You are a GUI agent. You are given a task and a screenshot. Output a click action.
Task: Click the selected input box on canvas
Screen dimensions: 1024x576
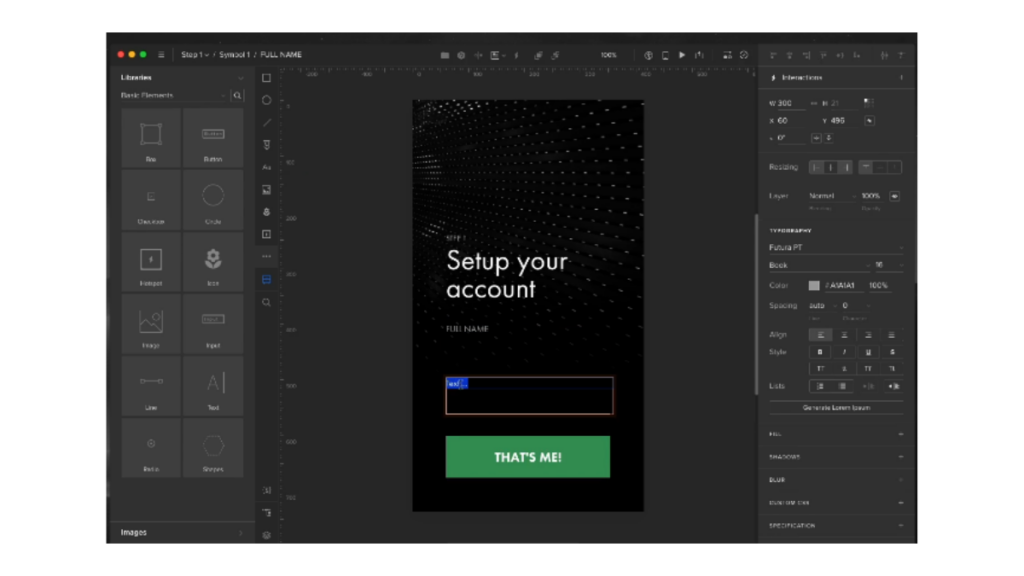(x=529, y=396)
